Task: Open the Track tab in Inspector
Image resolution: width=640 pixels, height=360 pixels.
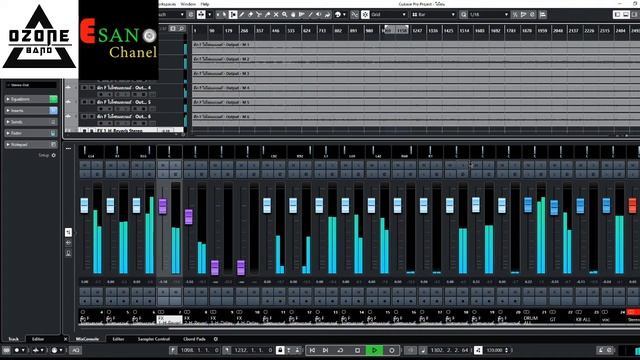Action: pos(13,339)
